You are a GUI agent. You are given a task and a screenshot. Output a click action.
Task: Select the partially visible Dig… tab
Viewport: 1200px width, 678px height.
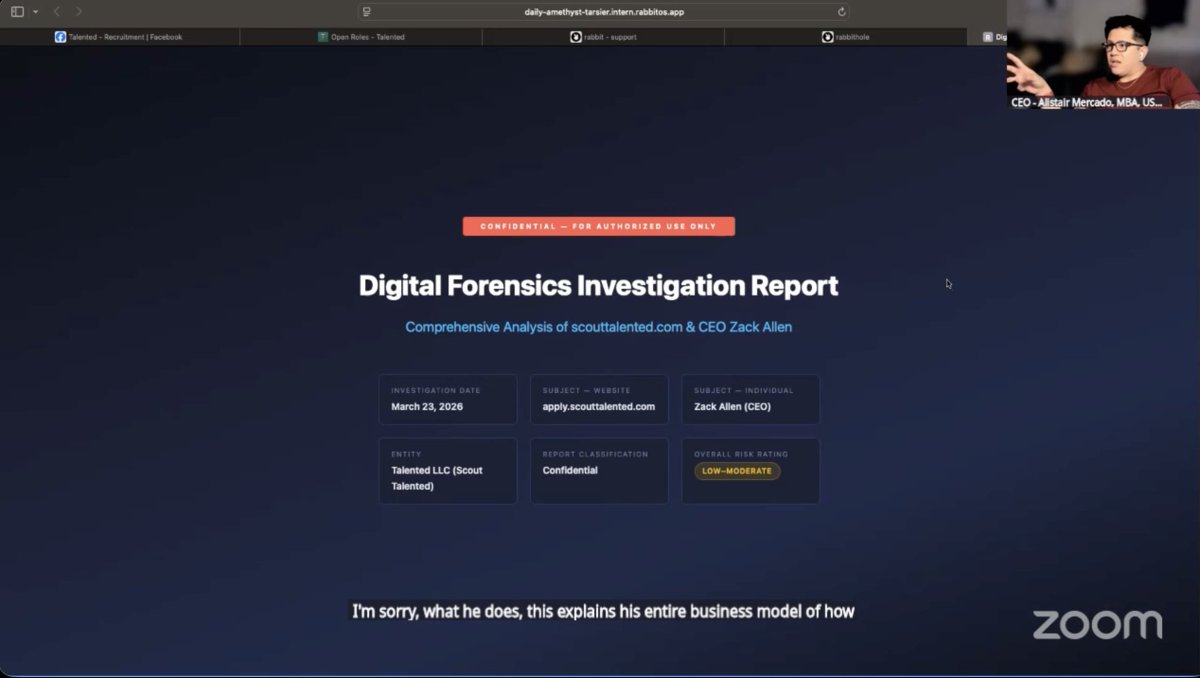click(x=988, y=37)
